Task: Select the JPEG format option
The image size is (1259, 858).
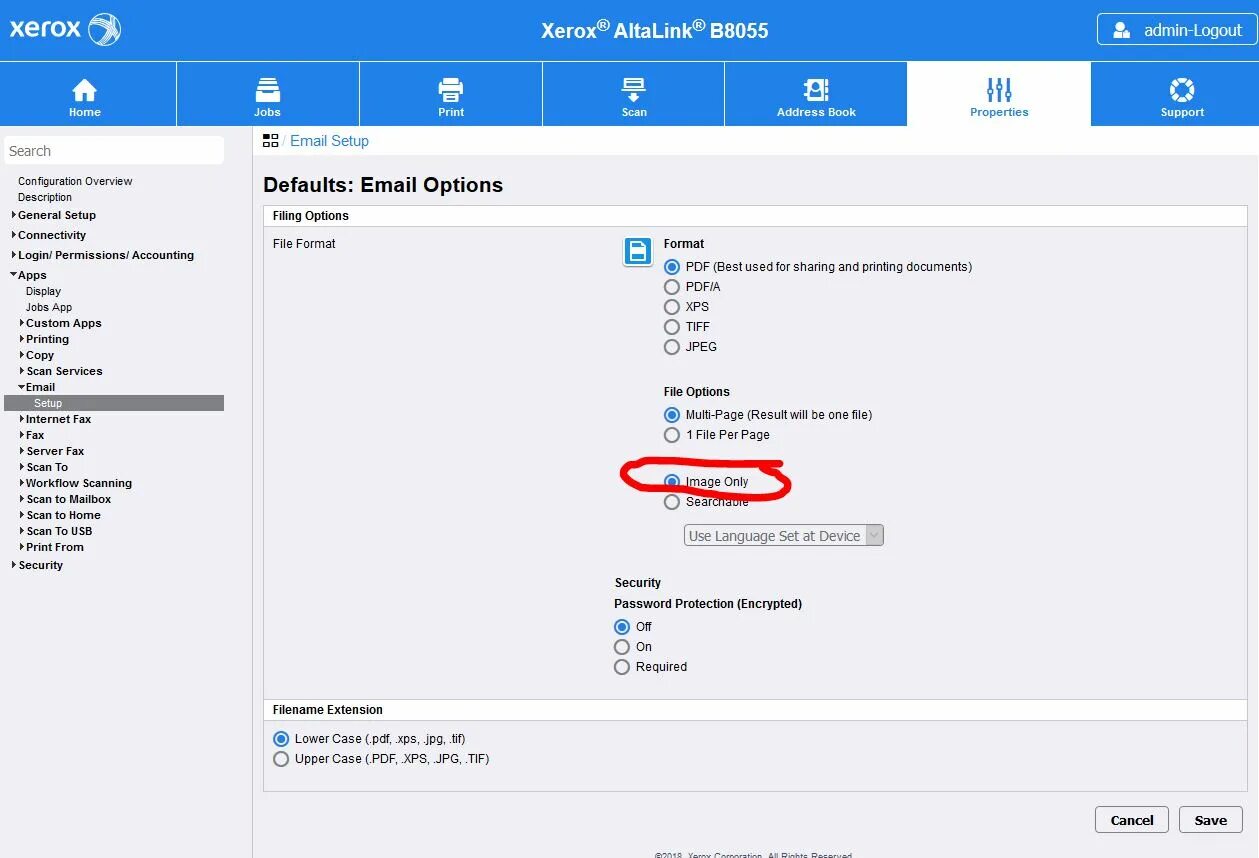Action: pos(672,347)
